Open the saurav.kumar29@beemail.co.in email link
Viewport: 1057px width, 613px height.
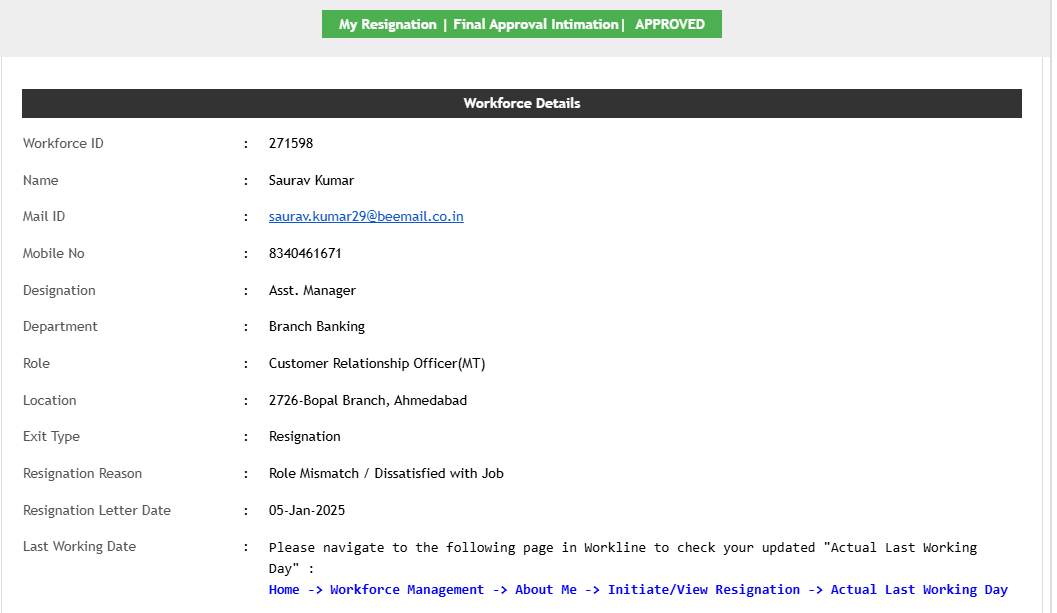(x=366, y=217)
